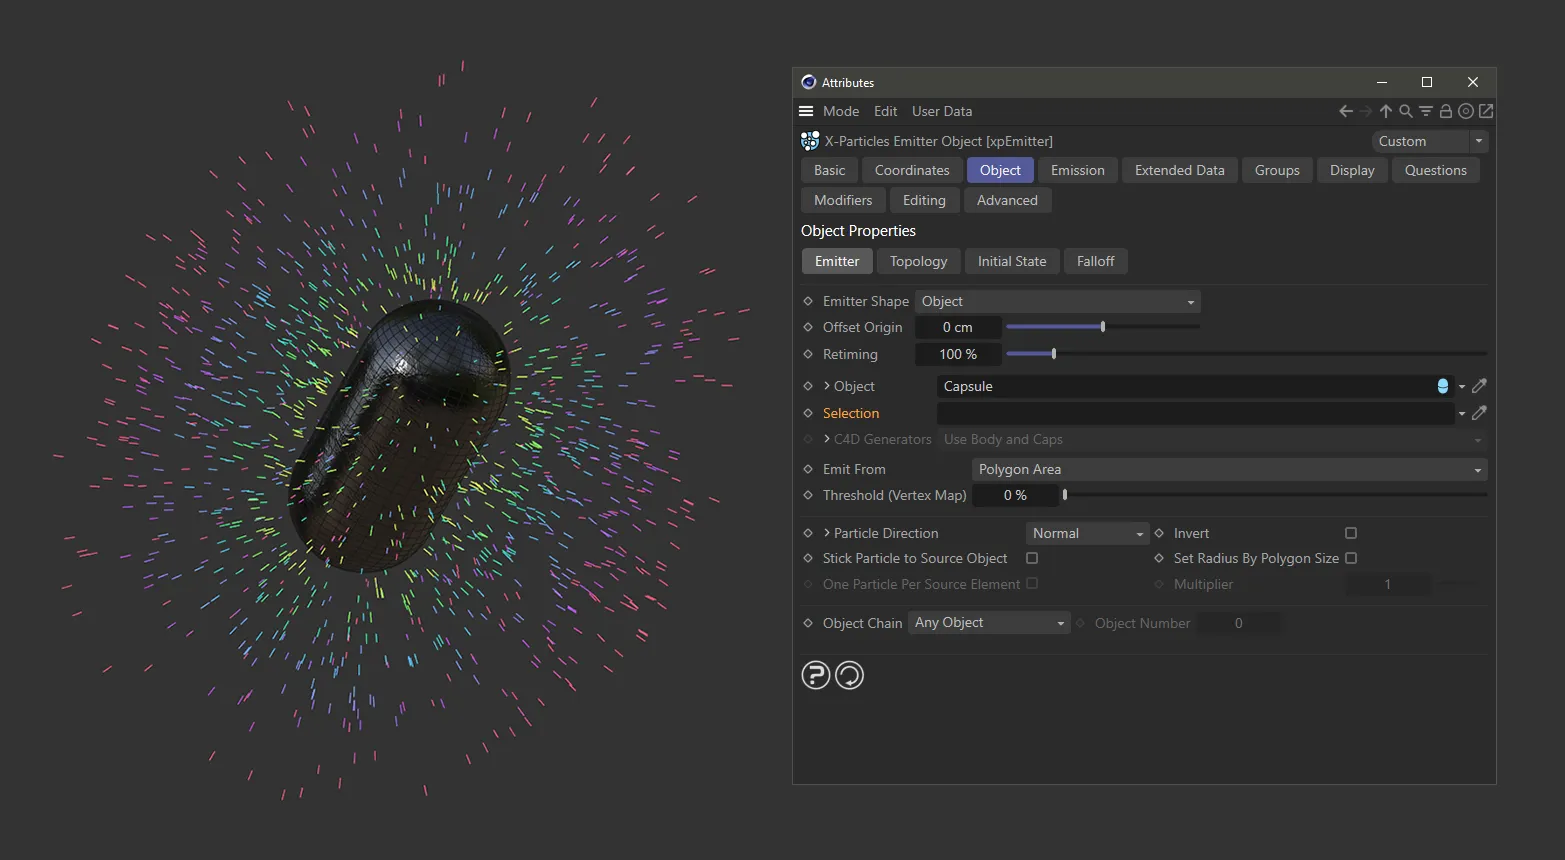Enable Set Radius By Polygon Size

(1351, 558)
